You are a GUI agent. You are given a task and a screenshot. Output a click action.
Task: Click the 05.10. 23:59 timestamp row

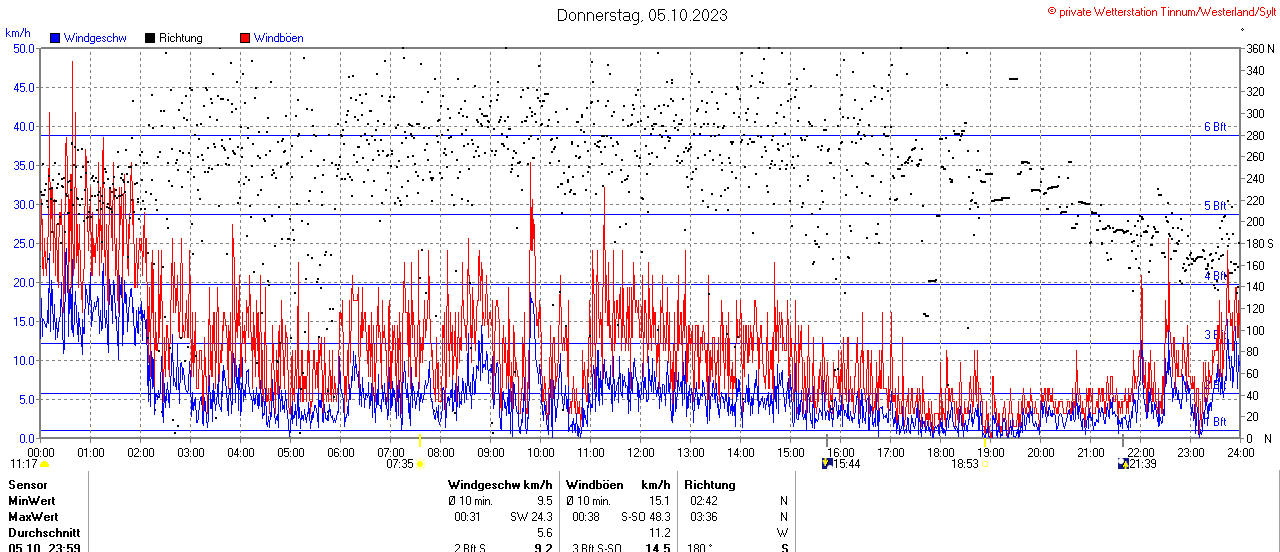(44, 548)
